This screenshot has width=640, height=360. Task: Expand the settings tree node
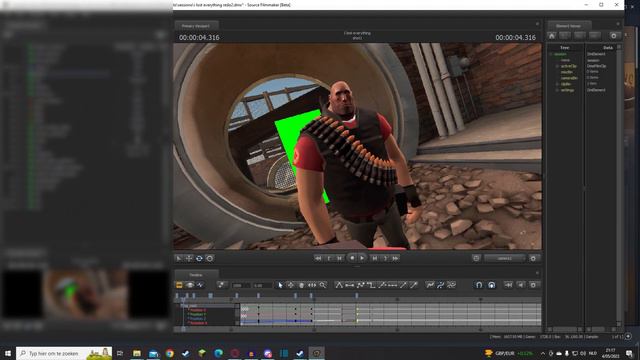click(x=557, y=90)
